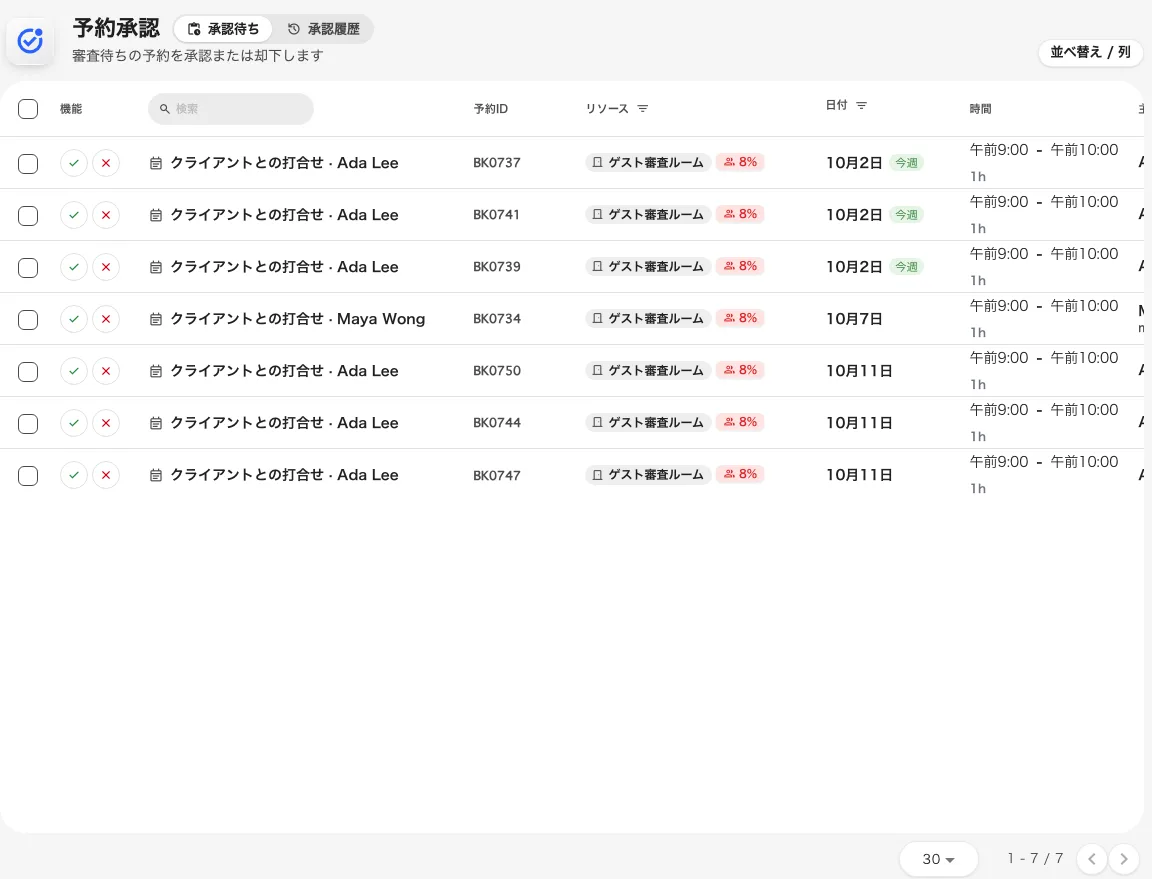This screenshot has width=1152, height=879.
Task: Open the 並べ替え / 列 button
Action: click(x=1090, y=52)
